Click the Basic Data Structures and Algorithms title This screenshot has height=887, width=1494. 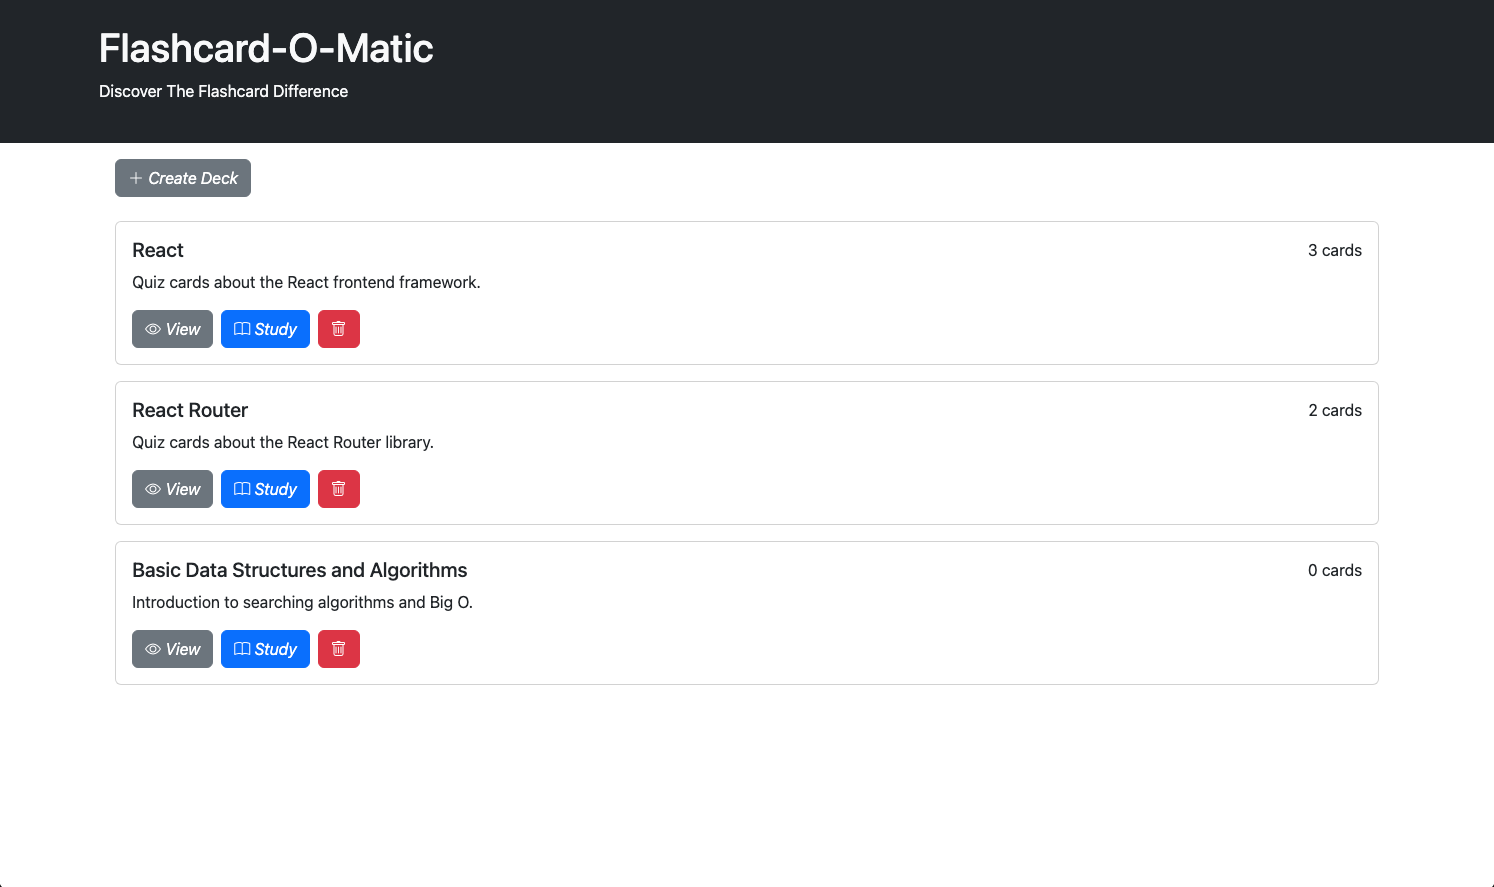coord(299,570)
